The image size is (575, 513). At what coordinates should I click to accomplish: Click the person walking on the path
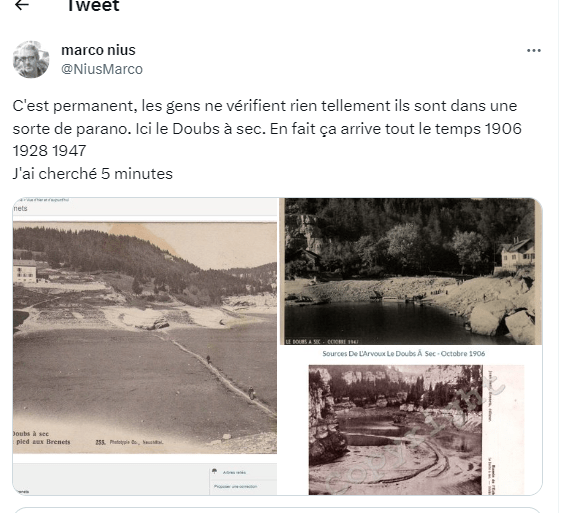tap(208, 359)
